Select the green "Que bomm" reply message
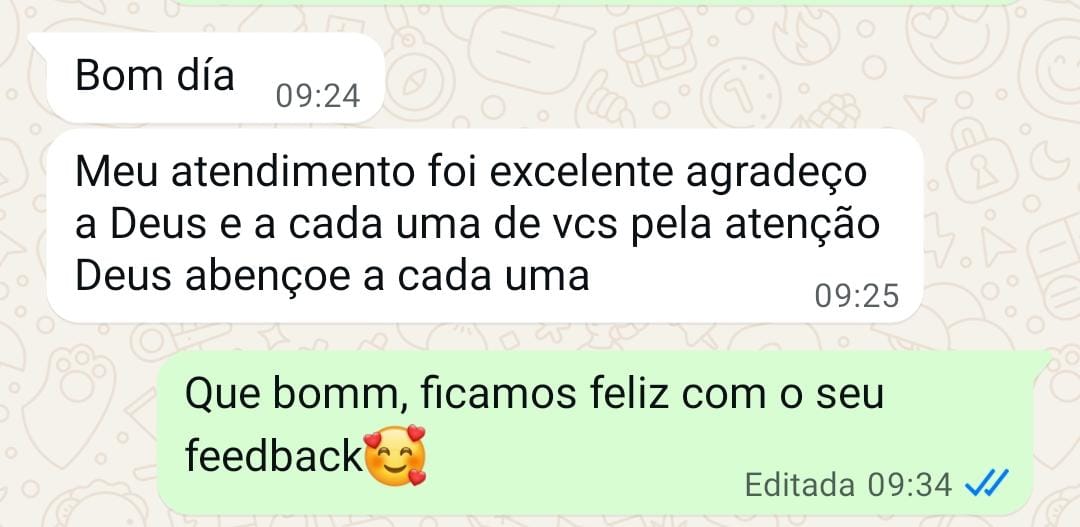The width and height of the screenshot is (1080, 527). pos(604,432)
